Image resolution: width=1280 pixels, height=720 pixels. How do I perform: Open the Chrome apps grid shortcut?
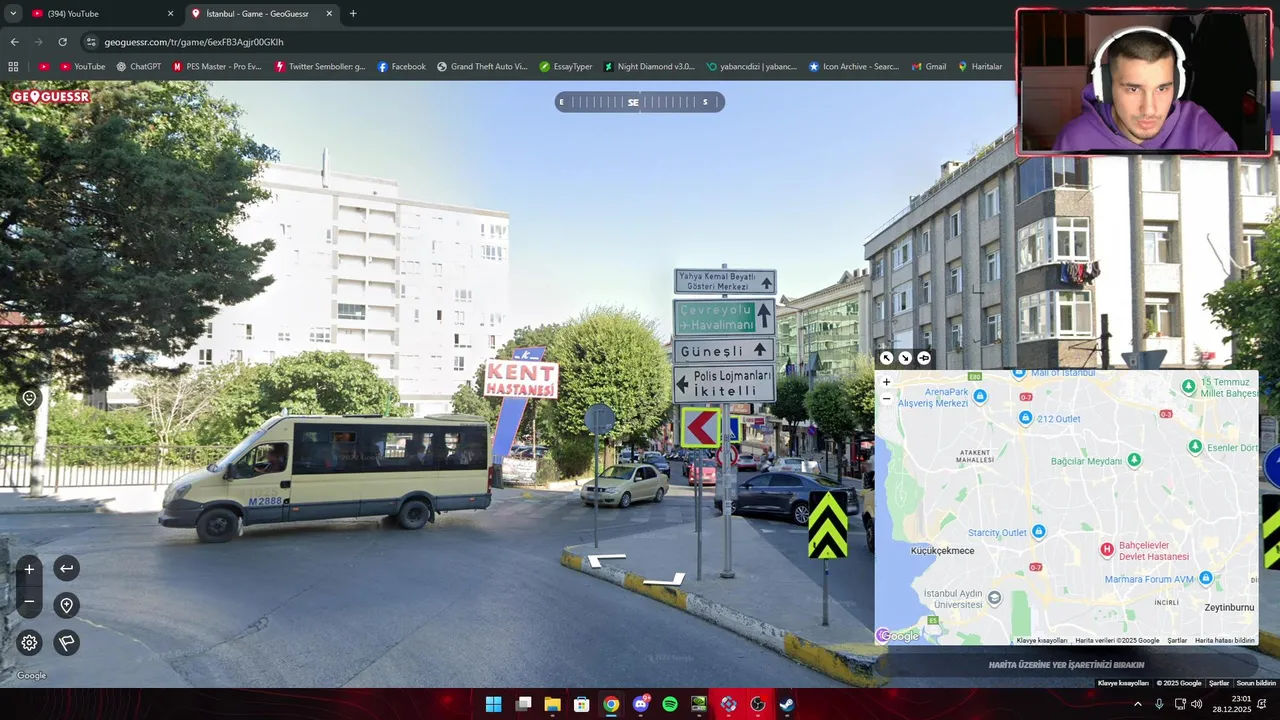tap(13, 67)
